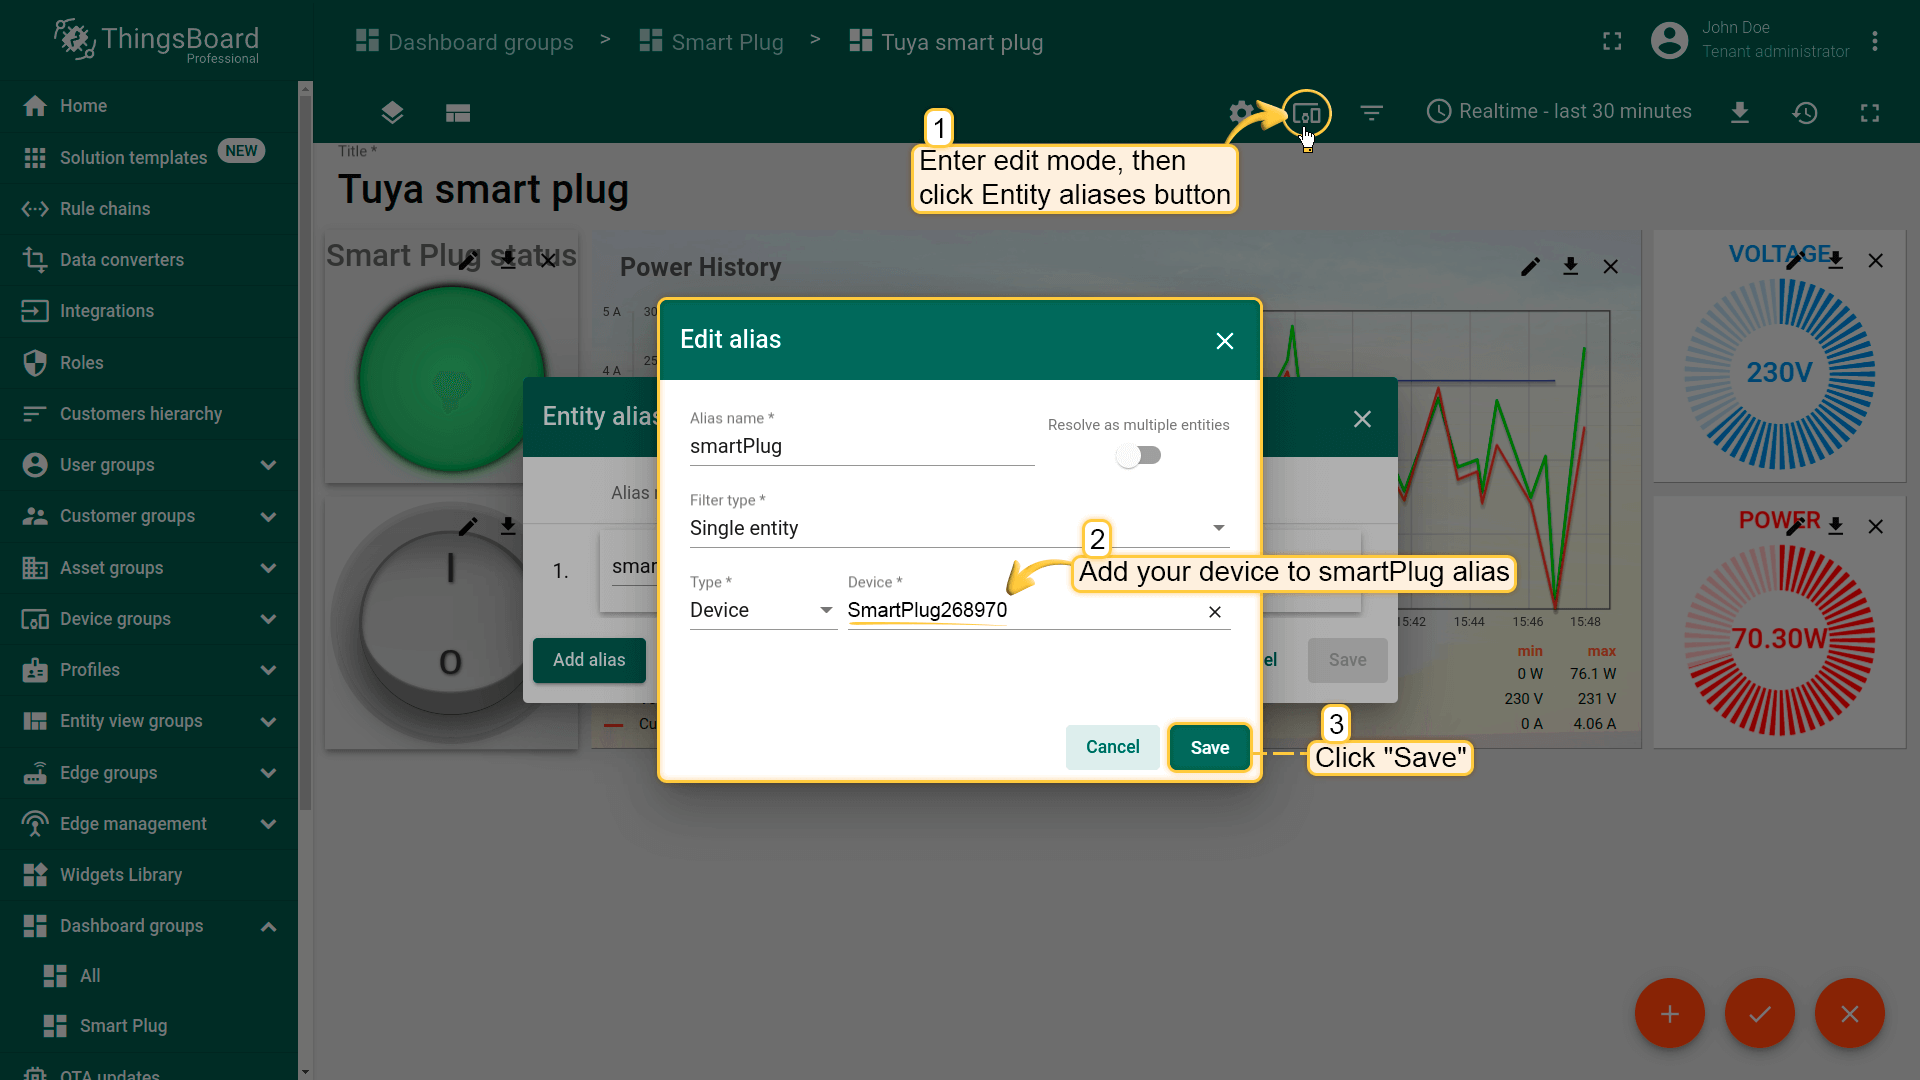Click the orange add widget button
This screenshot has width=1920, height=1080.
pyautogui.click(x=1669, y=1014)
